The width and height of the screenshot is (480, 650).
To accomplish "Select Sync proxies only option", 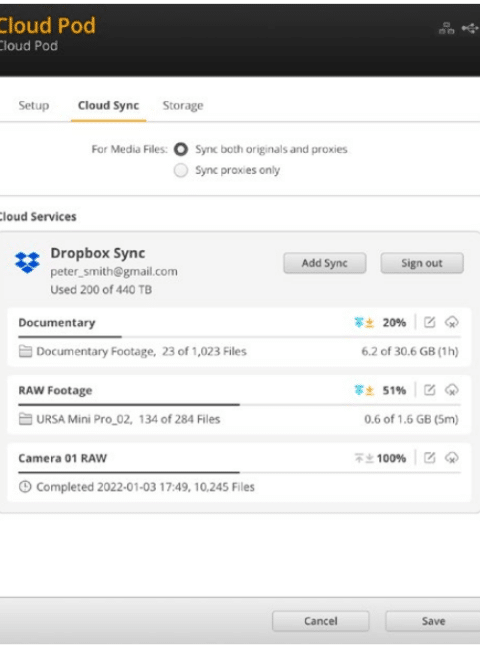I will coord(181,170).
